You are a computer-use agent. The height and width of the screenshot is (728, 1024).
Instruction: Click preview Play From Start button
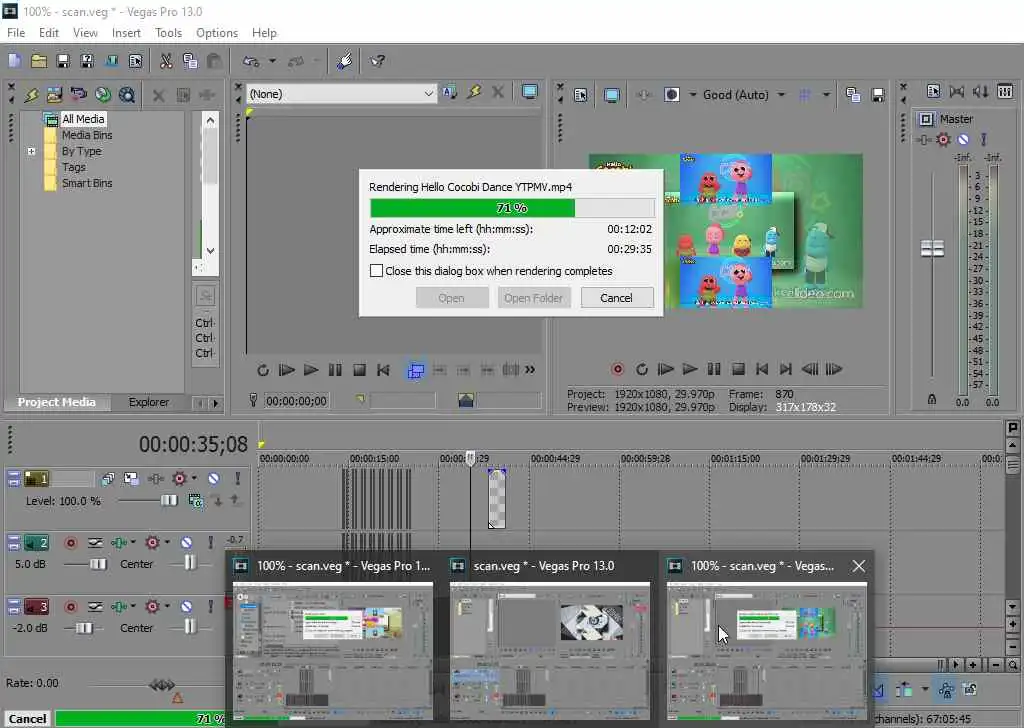pyautogui.click(x=665, y=370)
